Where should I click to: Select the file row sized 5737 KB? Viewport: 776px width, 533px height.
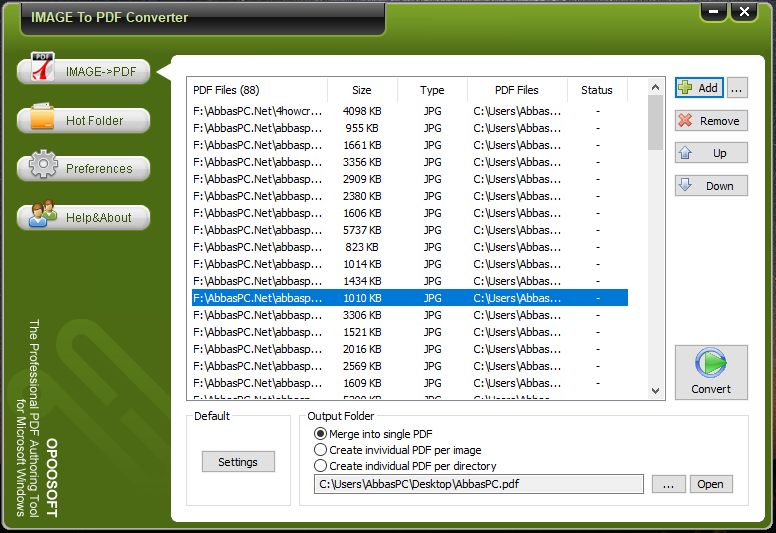coord(410,230)
